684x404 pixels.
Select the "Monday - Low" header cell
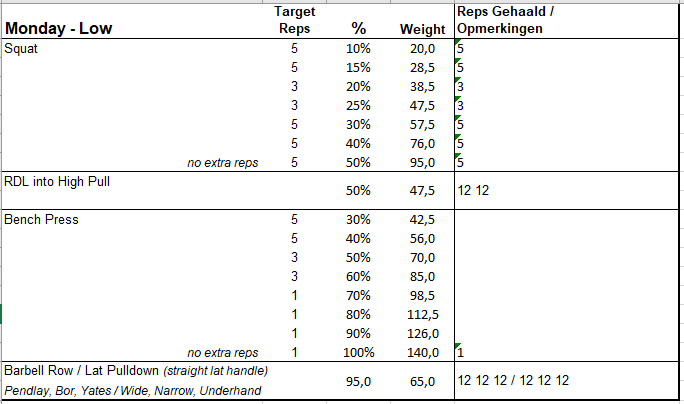(x=58, y=28)
